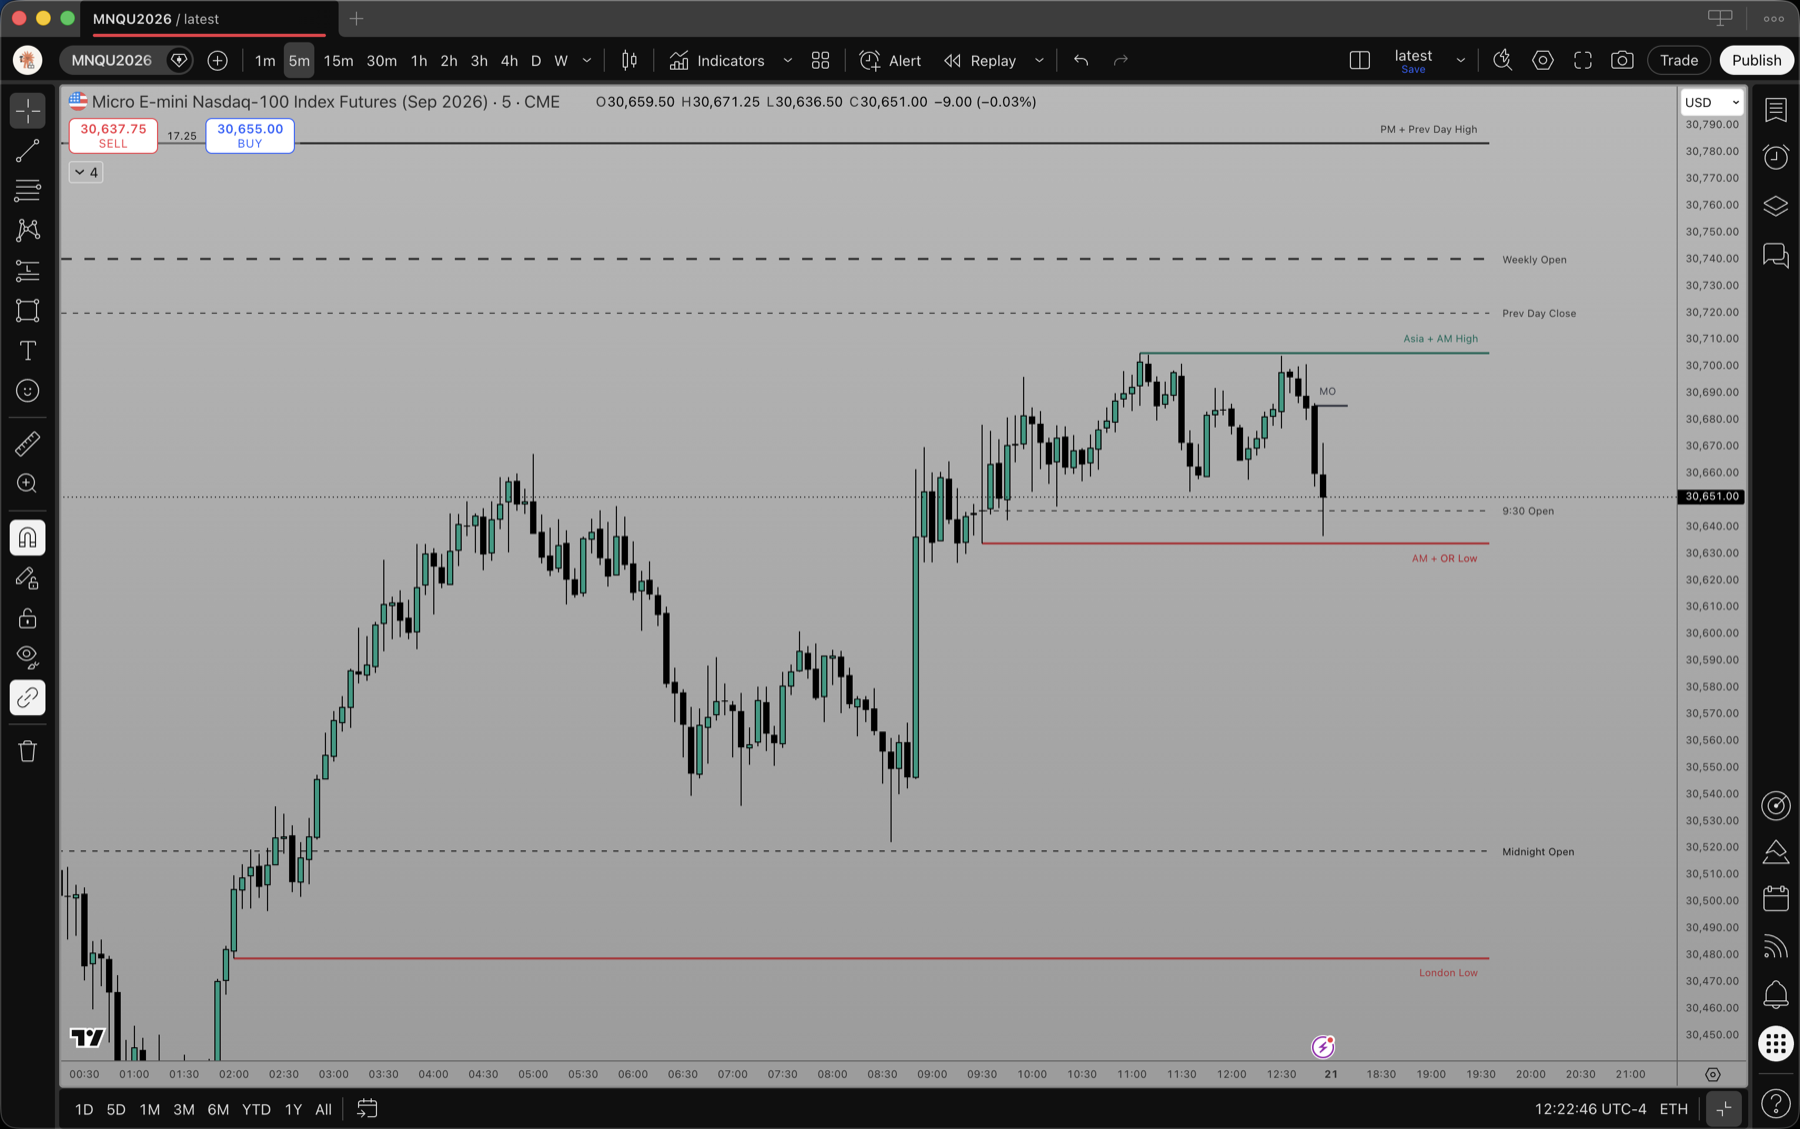
Task: Open the quick search icon
Action: point(1503,61)
